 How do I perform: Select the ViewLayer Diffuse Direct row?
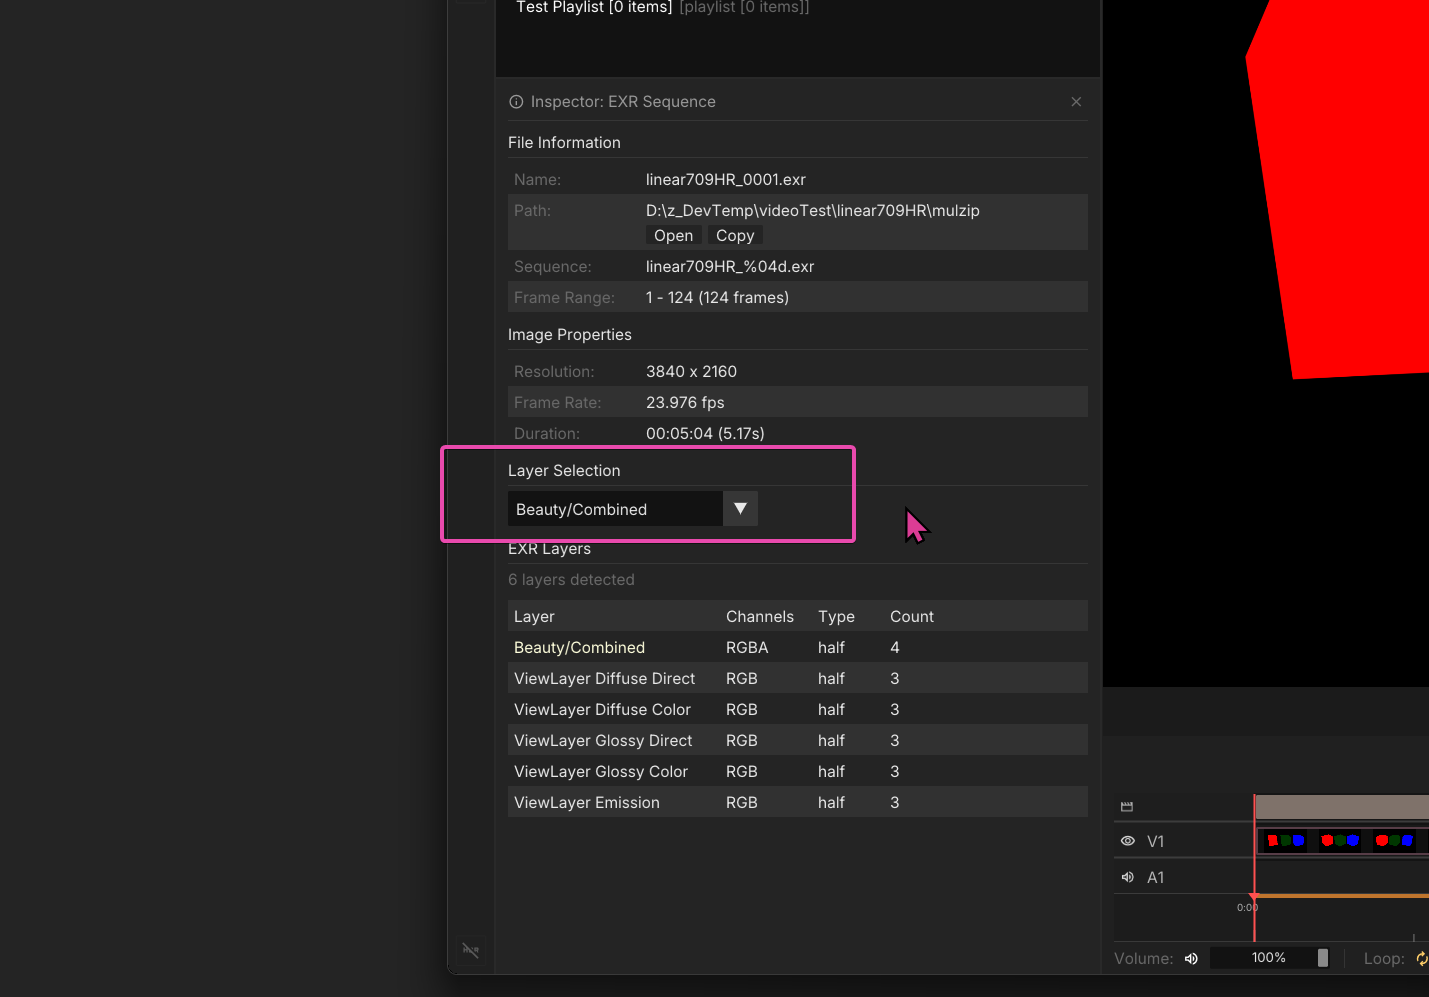[x=604, y=679]
